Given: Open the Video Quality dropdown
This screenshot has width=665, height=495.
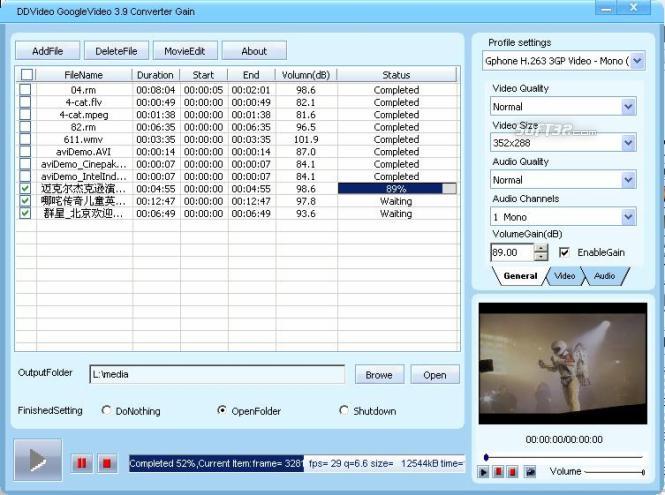Looking at the screenshot, I should [629, 106].
